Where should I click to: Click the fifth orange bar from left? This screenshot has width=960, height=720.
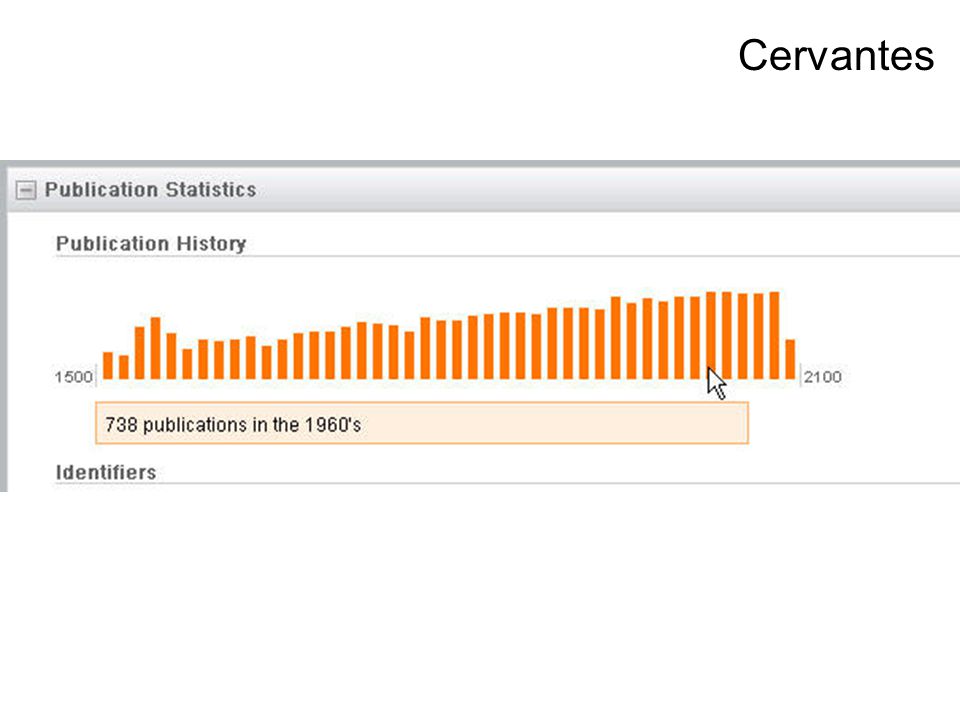(171, 356)
